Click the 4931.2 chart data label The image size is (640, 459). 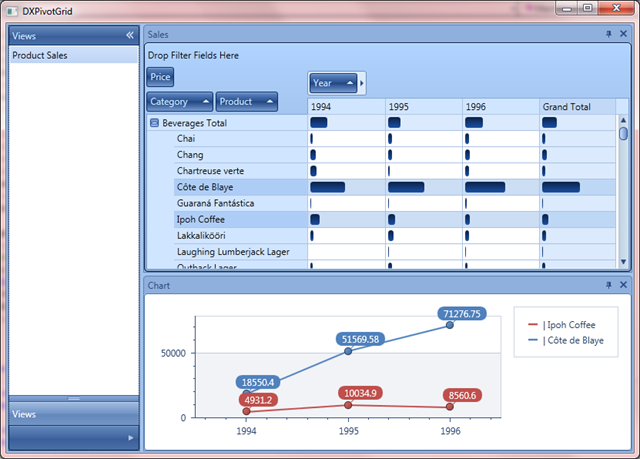point(258,400)
